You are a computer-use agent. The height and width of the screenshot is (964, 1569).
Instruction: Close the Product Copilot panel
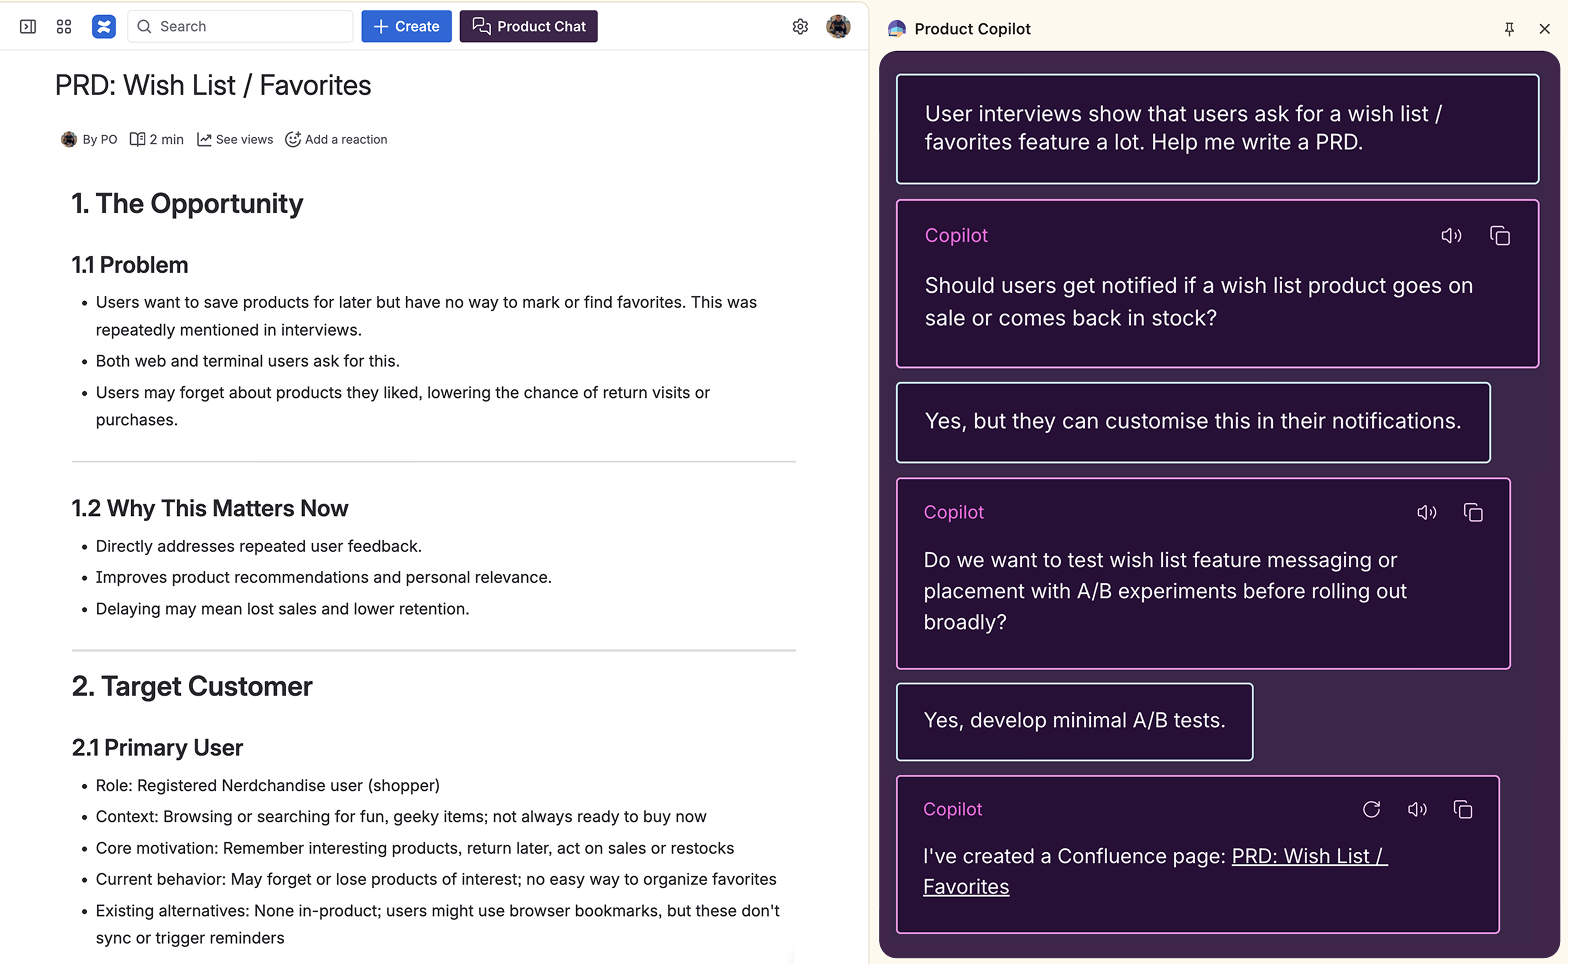(x=1544, y=29)
